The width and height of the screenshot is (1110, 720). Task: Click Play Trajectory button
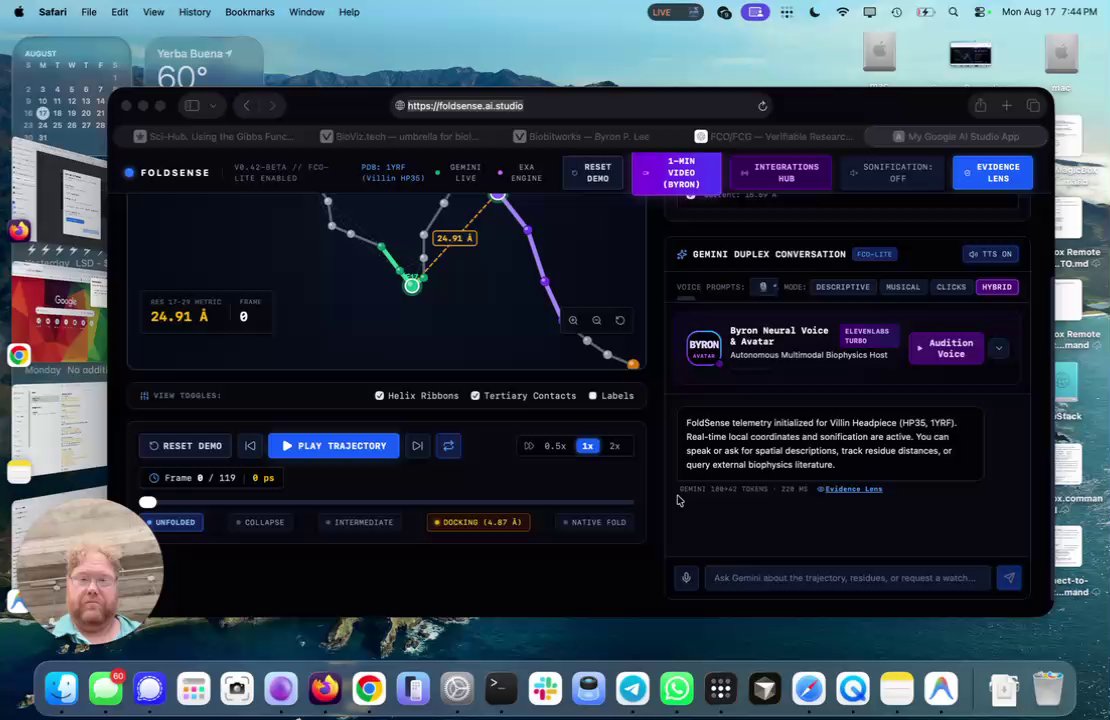coord(333,446)
